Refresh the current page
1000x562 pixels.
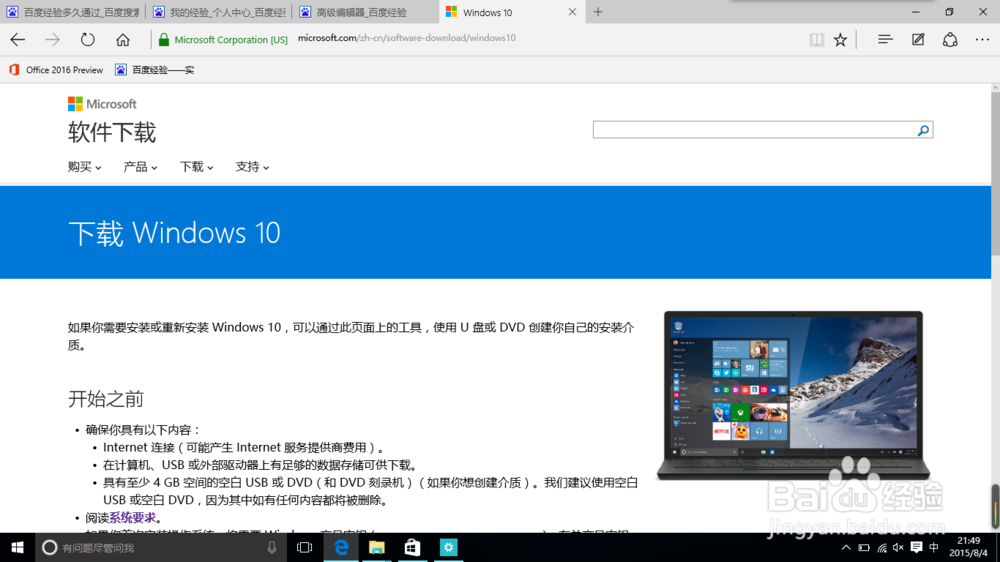coord(87,40)
